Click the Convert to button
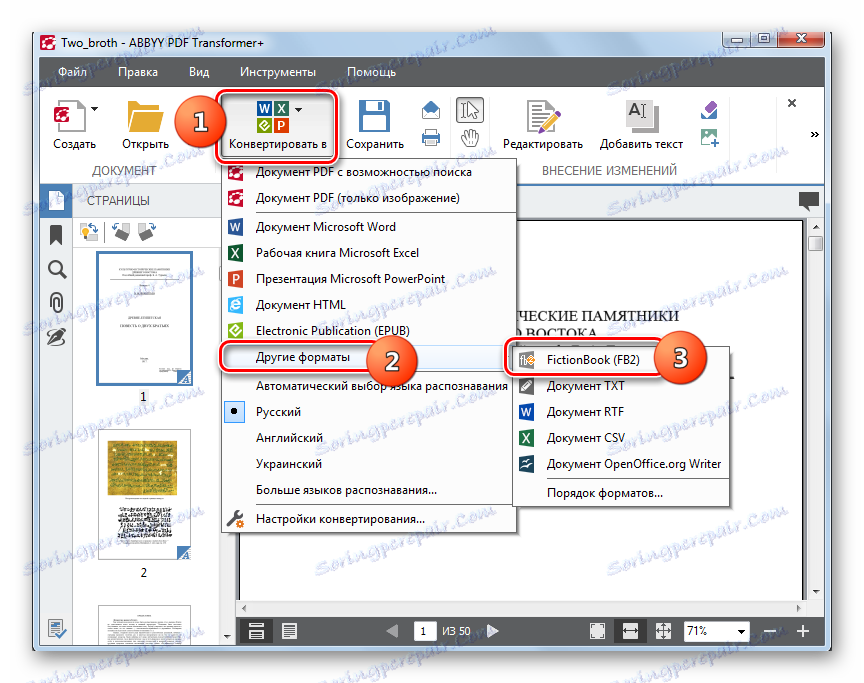 coord(277,127)
